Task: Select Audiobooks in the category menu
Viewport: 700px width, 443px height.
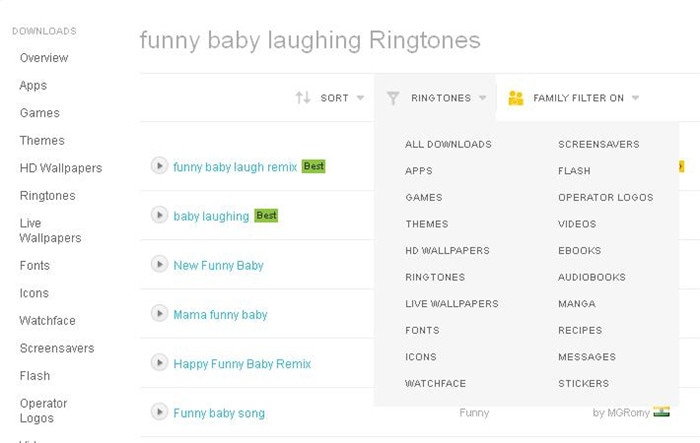Action: (591, 277)
